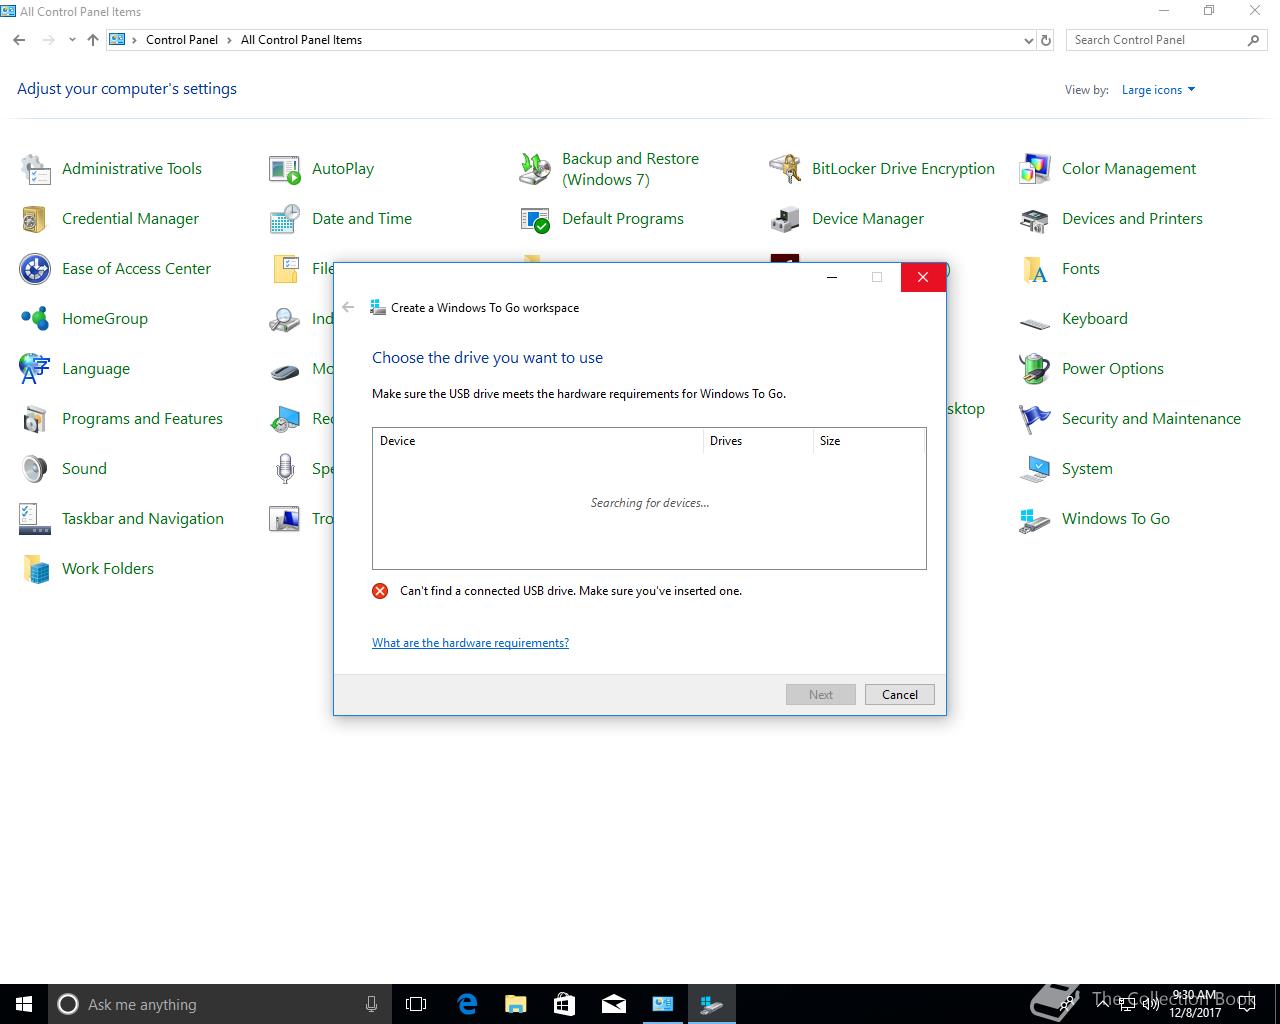Screen dimensions: 1280x1024
Task: Open Device Manager icon
Action: (785, 219)
